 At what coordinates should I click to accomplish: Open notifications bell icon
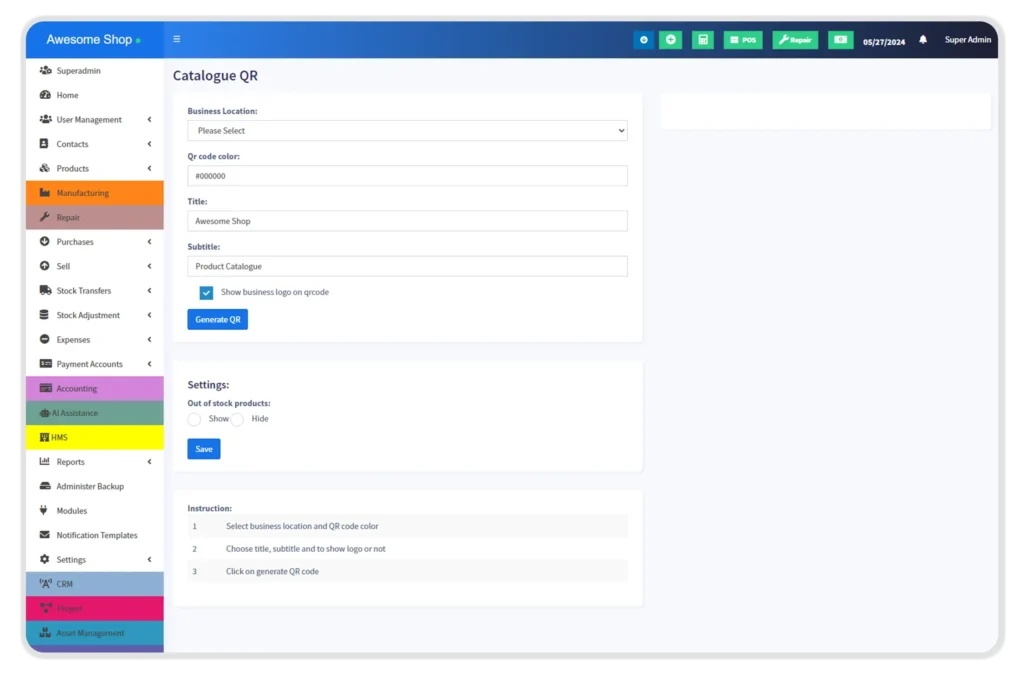point(923,40)
